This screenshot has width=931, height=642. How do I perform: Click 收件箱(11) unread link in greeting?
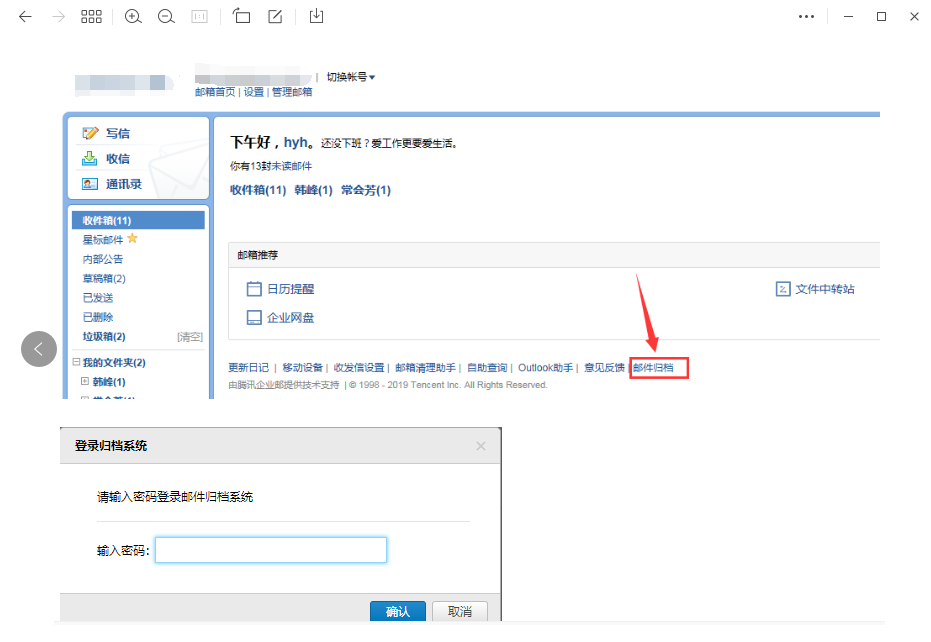(x=258, y=190)
